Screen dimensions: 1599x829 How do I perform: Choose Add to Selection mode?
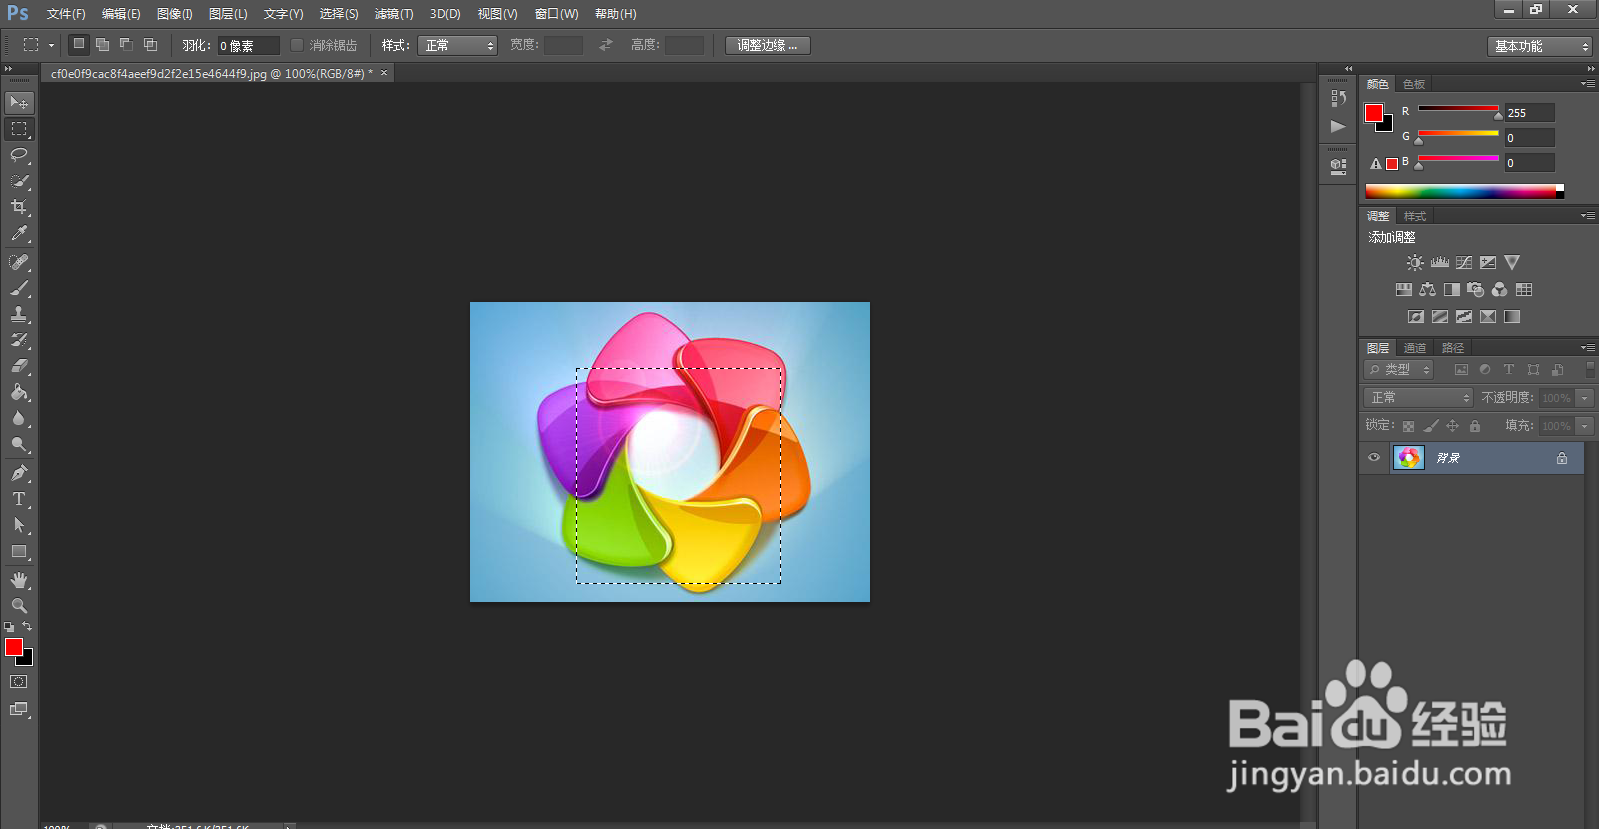pyautogui.click(x=102, y=45)
